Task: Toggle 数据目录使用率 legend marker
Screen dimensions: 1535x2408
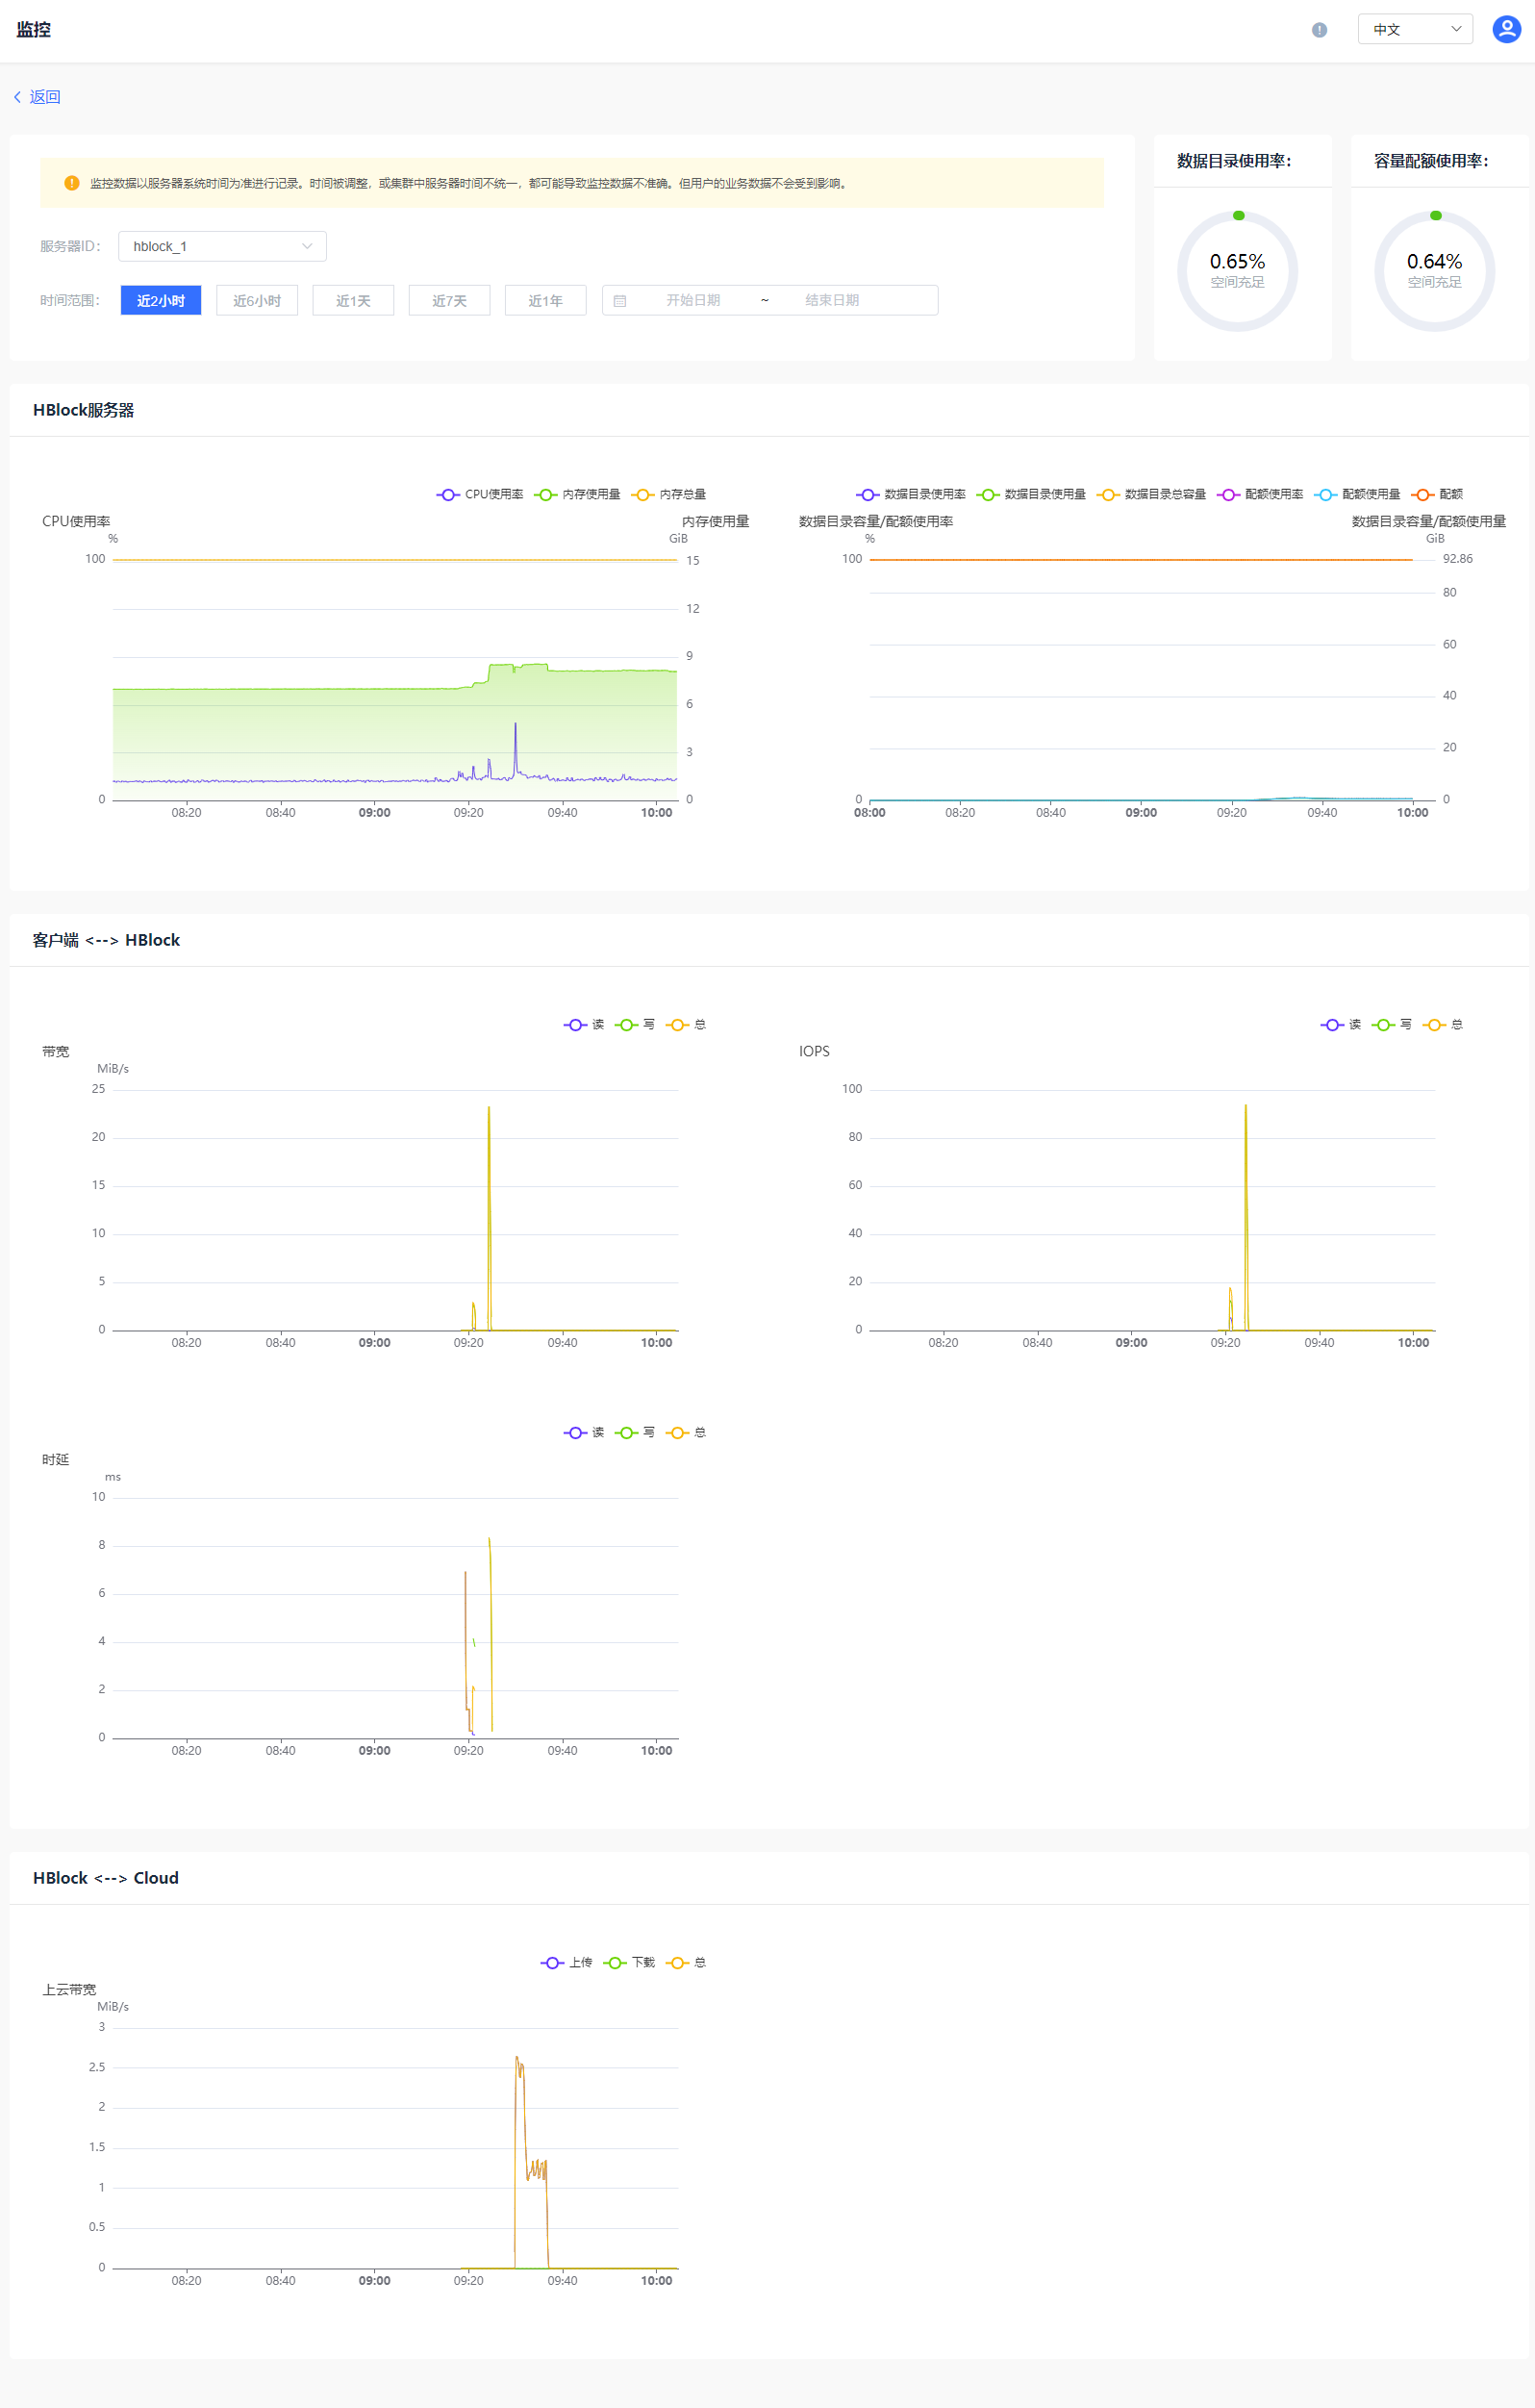Action: click(867, 494)
